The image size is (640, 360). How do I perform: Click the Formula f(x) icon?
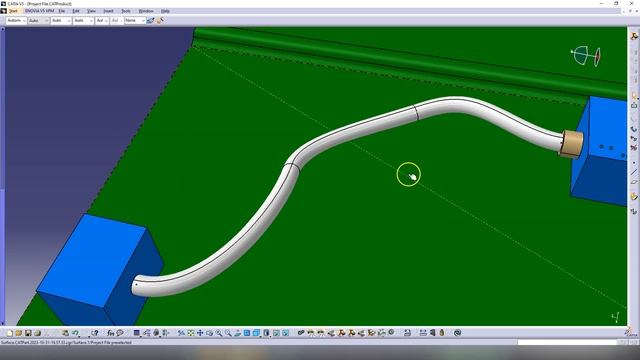111,333
